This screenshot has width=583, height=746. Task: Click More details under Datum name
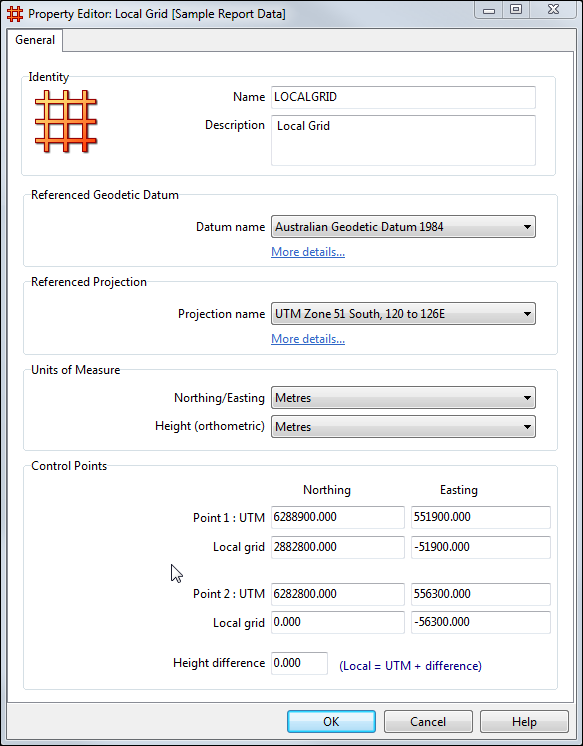[x=308, y=252]
